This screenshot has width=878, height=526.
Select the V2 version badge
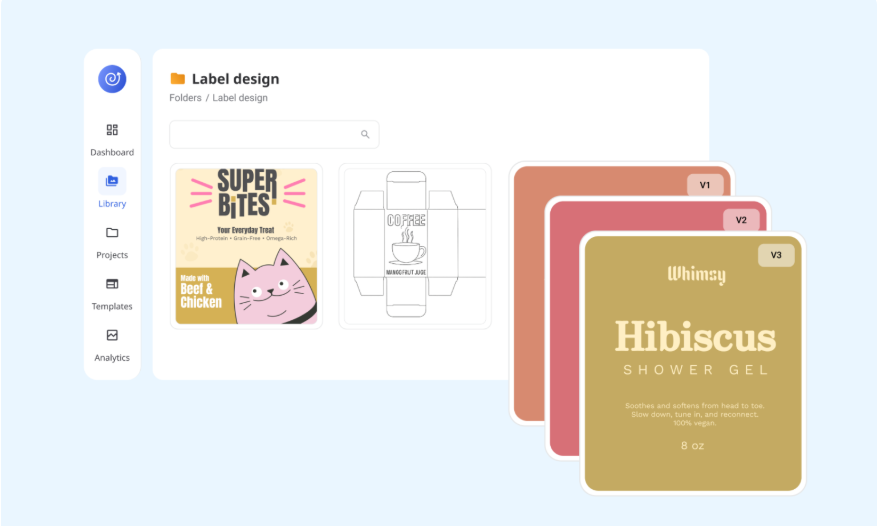point(741,220)
